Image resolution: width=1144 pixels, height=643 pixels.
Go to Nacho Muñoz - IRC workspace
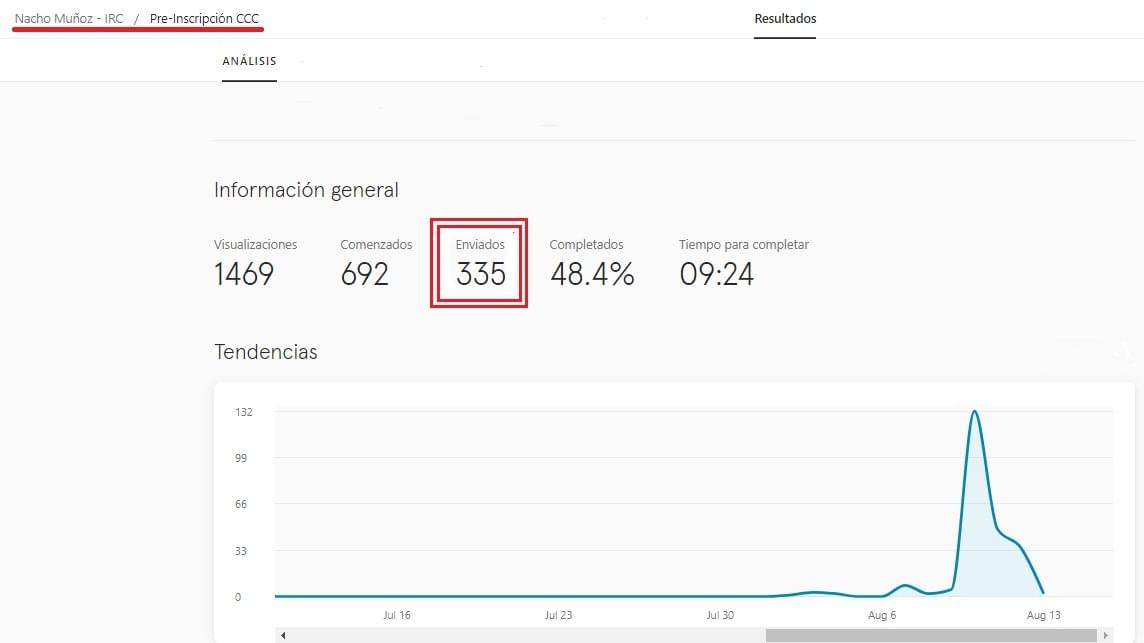pyautogui.click(x=69, y=19)
